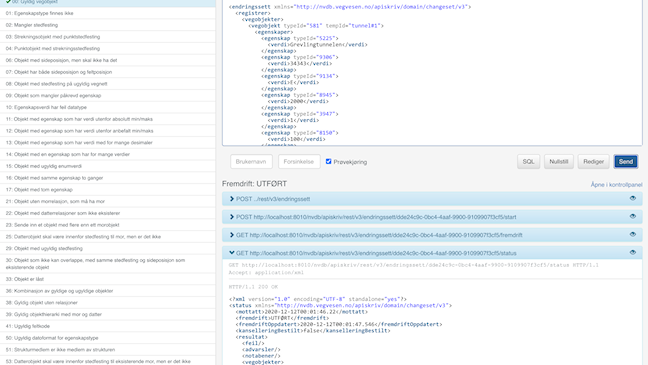Select 11: verdi utenfor absolutt min/maks
The image size is (648, 365).
click(107, 119)
